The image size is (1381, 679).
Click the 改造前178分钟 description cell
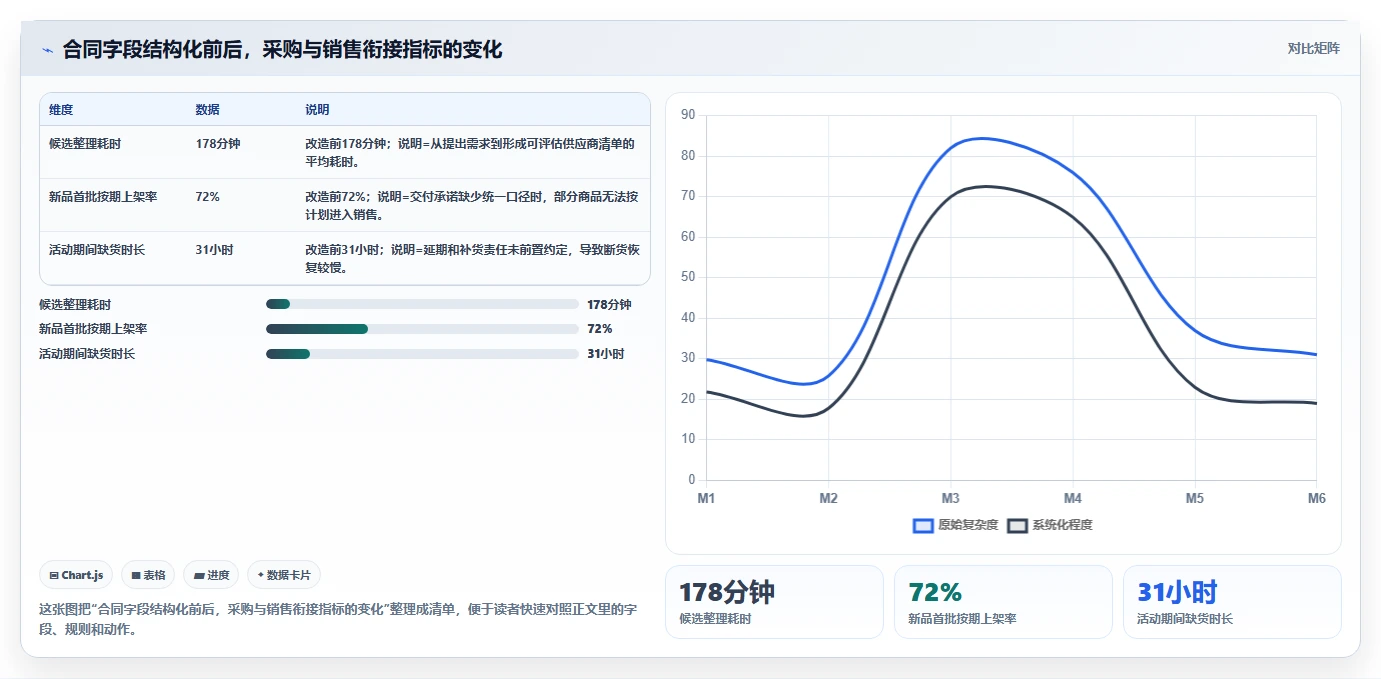470,152
